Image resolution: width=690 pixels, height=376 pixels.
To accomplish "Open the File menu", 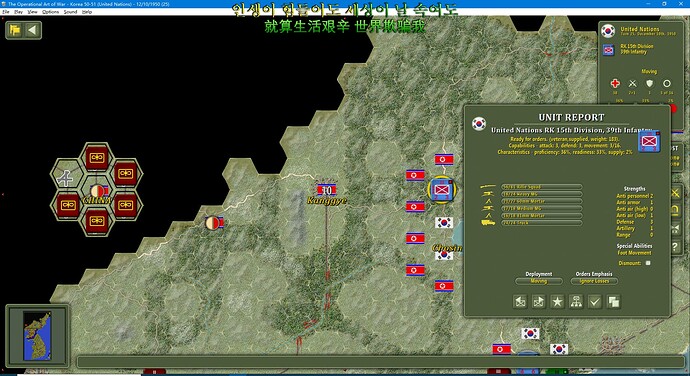I will pos(6,12).
